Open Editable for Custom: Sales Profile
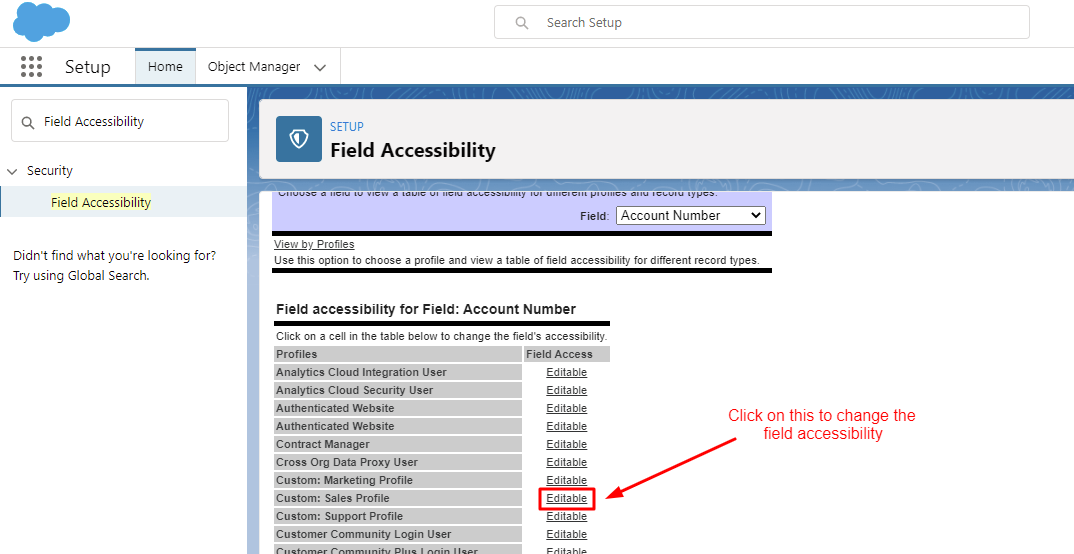Image resolution: width=1074 pixels, height=554 pixels. click(566, 498)
